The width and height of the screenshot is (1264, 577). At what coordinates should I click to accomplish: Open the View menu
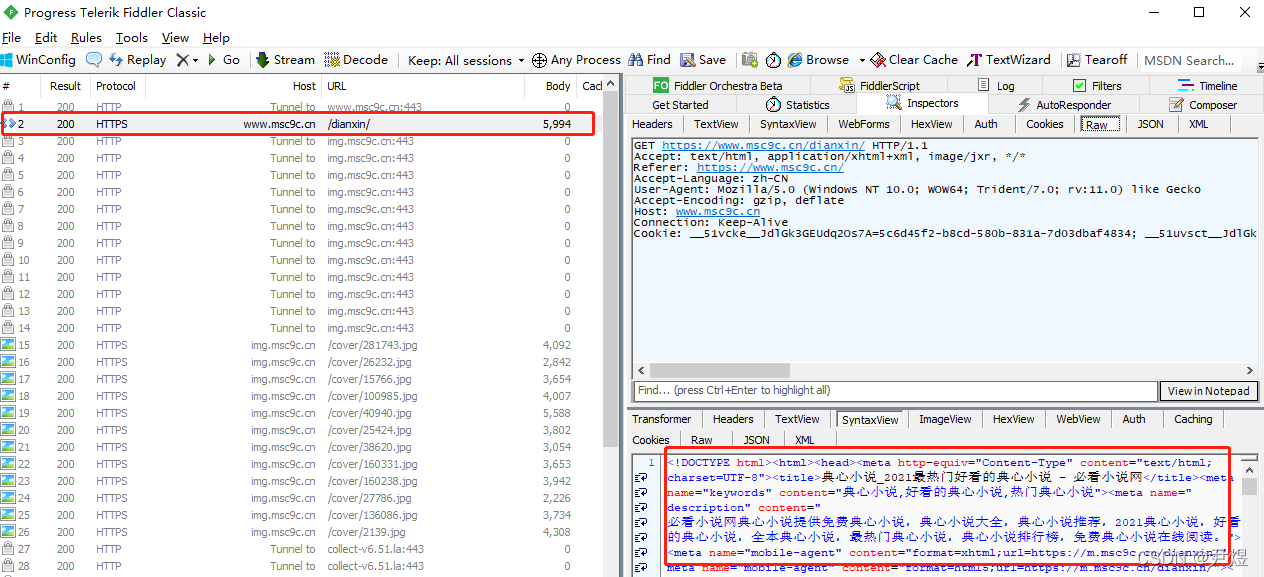tap(175, 38)
